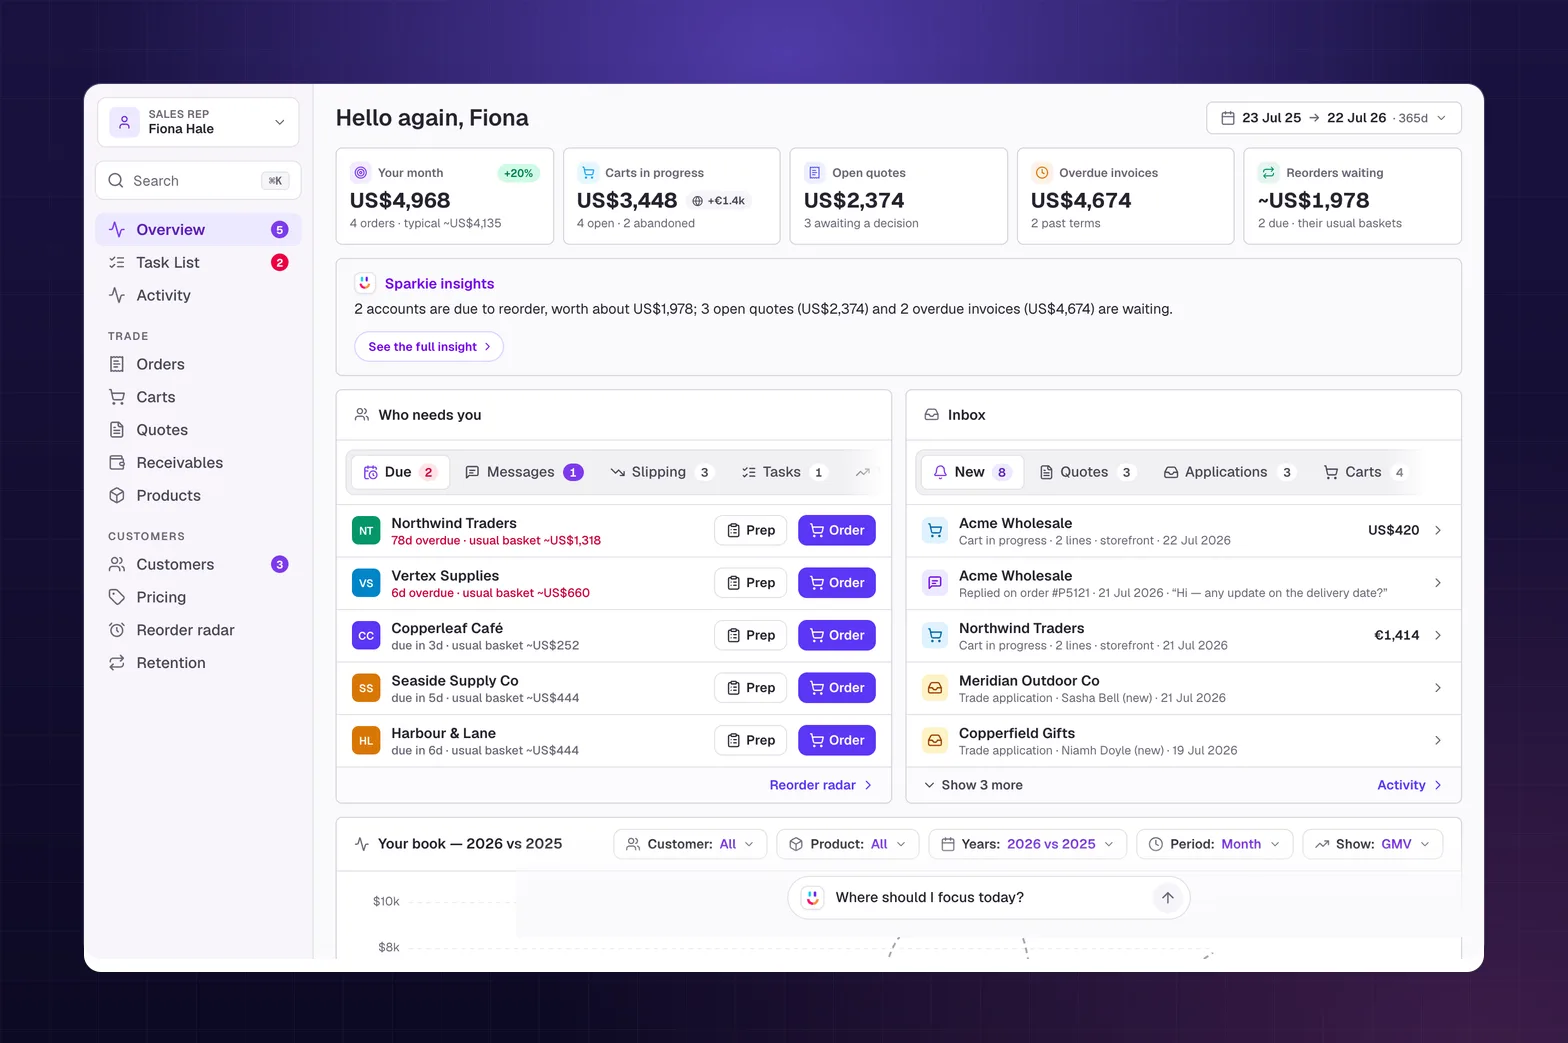Open the Period: Month filter dropdown
1568x1043 pixels.
(1214, 844)
